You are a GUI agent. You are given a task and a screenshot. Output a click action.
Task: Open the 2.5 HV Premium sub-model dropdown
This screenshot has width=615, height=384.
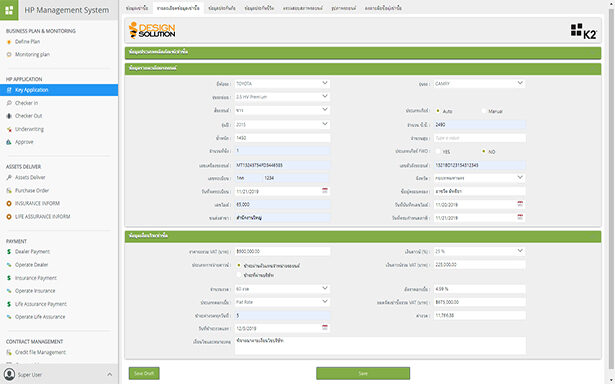click(x=282, y=96)
